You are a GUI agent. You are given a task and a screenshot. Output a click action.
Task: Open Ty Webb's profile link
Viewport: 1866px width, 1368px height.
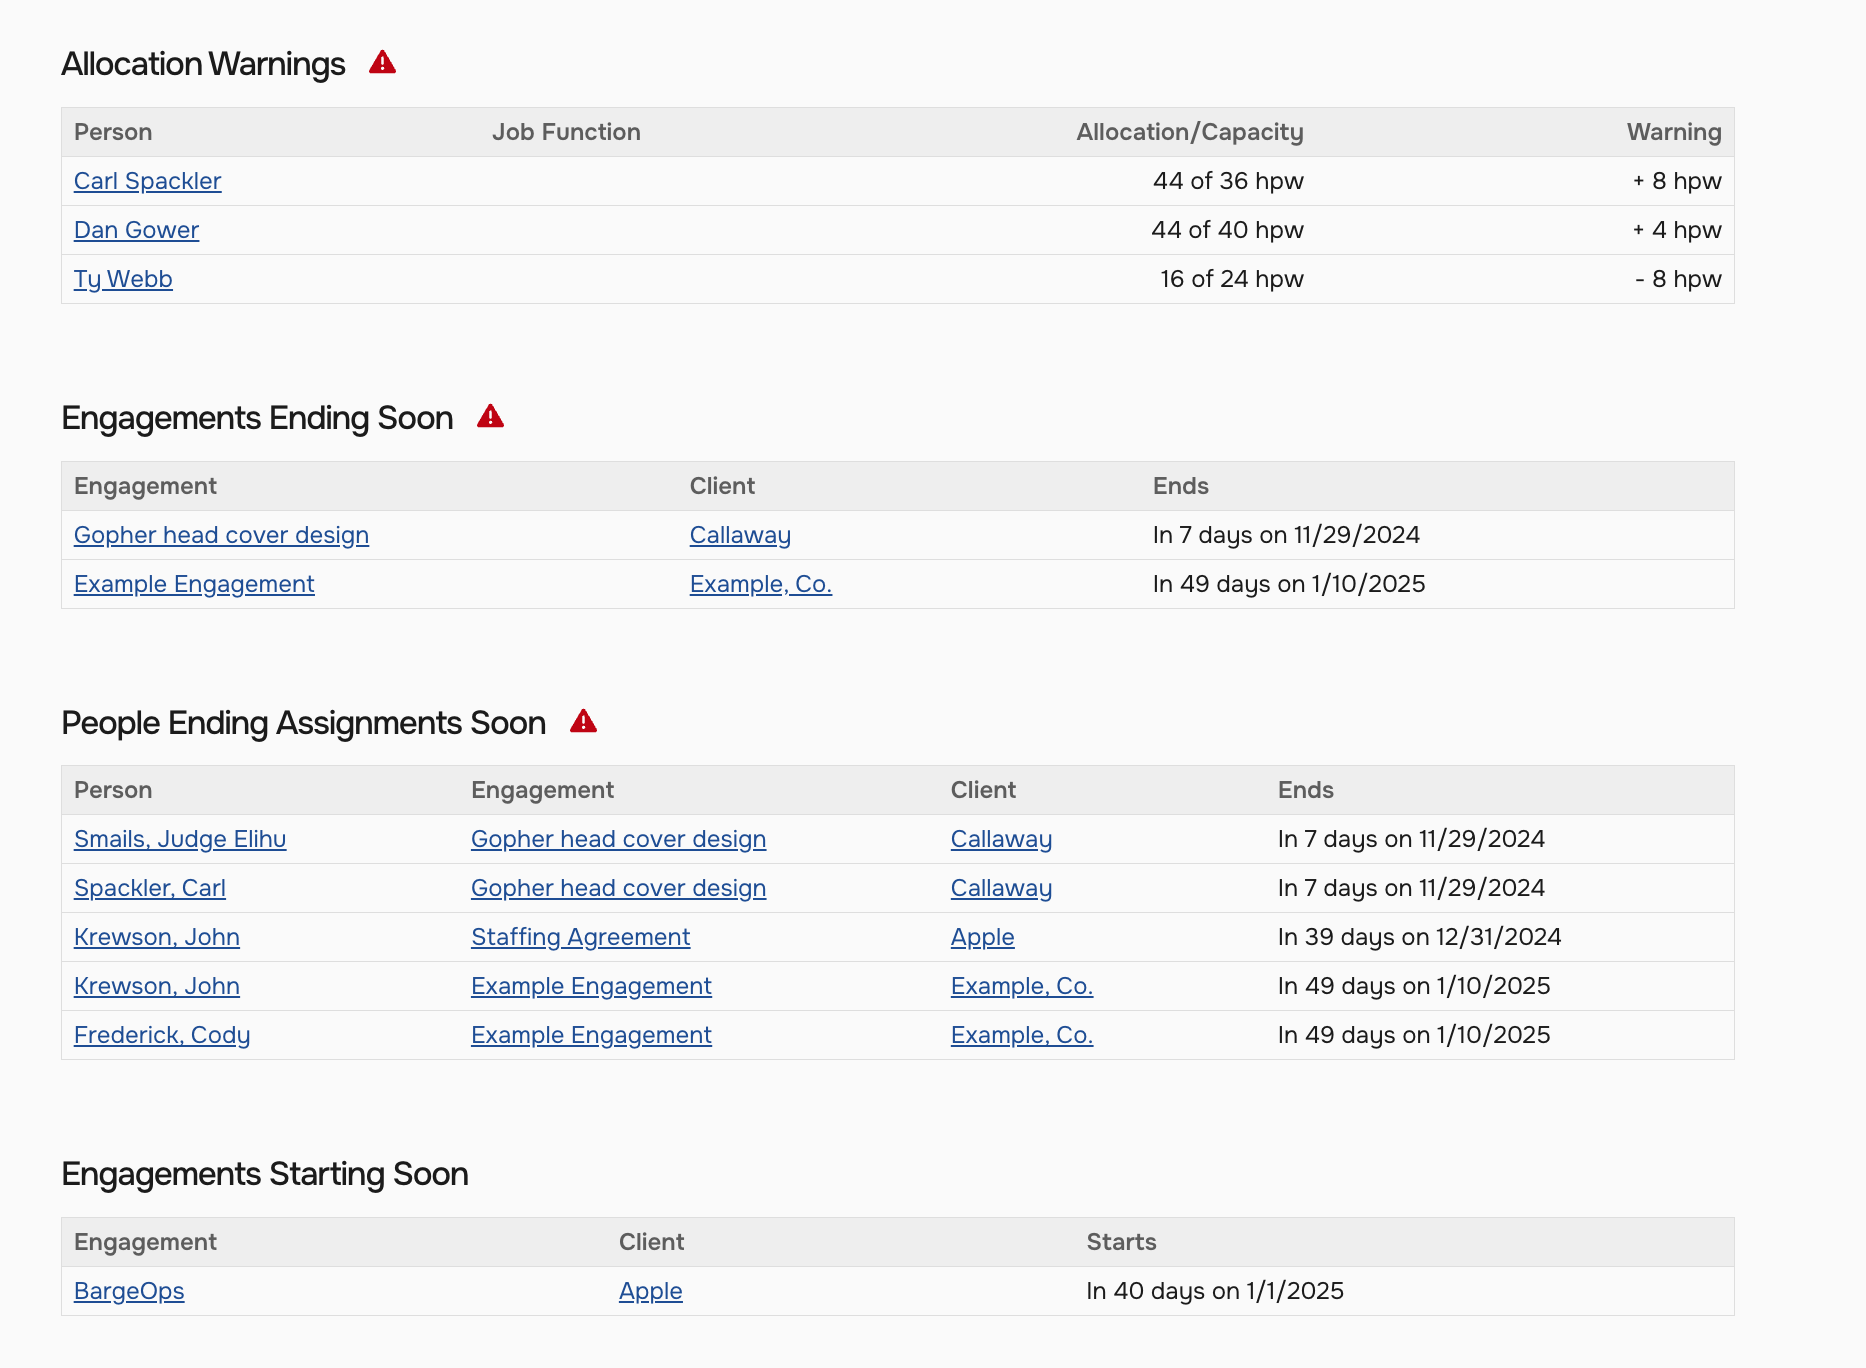(123, 279)
